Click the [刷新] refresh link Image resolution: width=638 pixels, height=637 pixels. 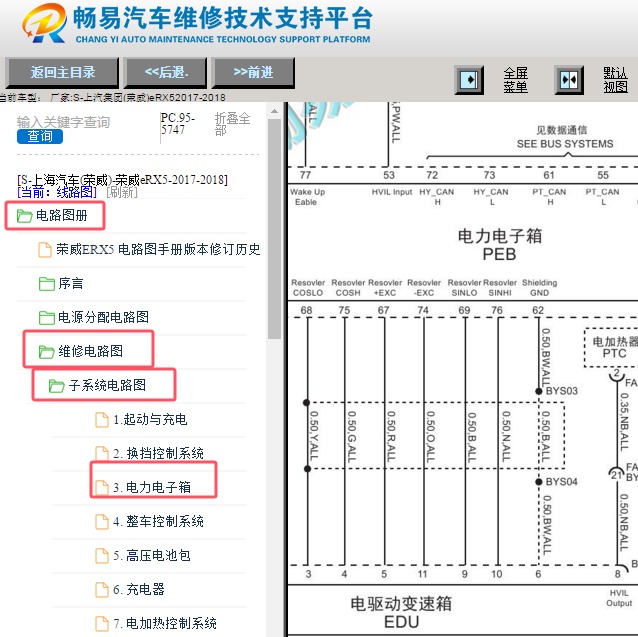121,192
